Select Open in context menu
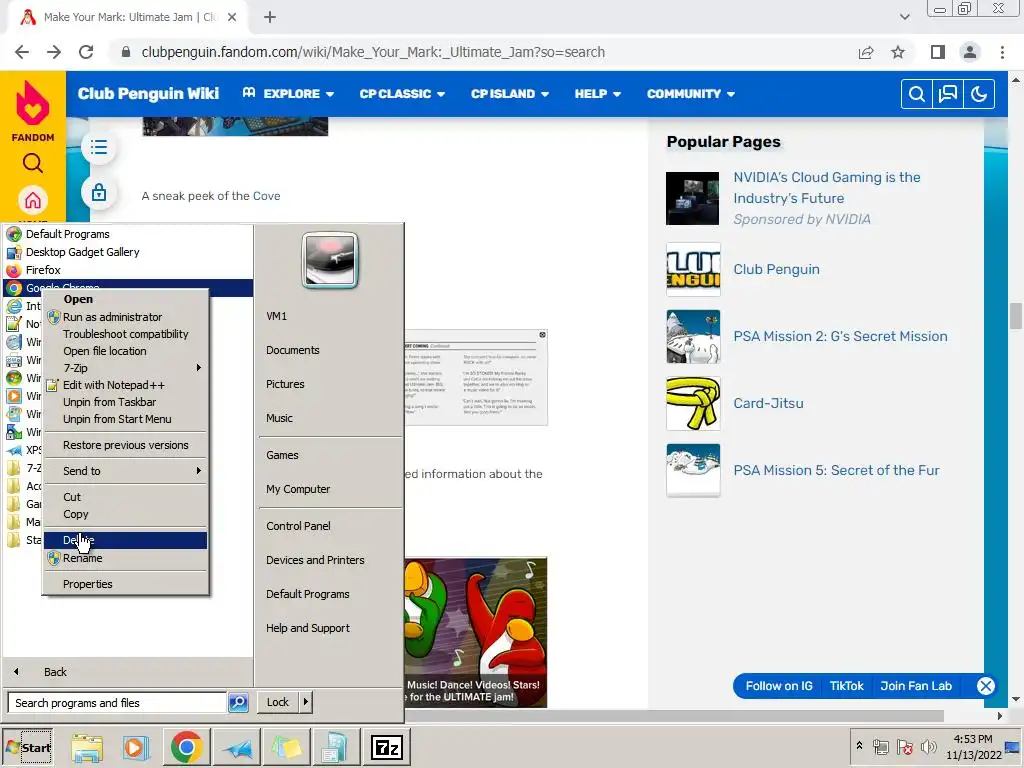Image resolution: width=1024 pixels, height=768 pixels. [125, 299]
